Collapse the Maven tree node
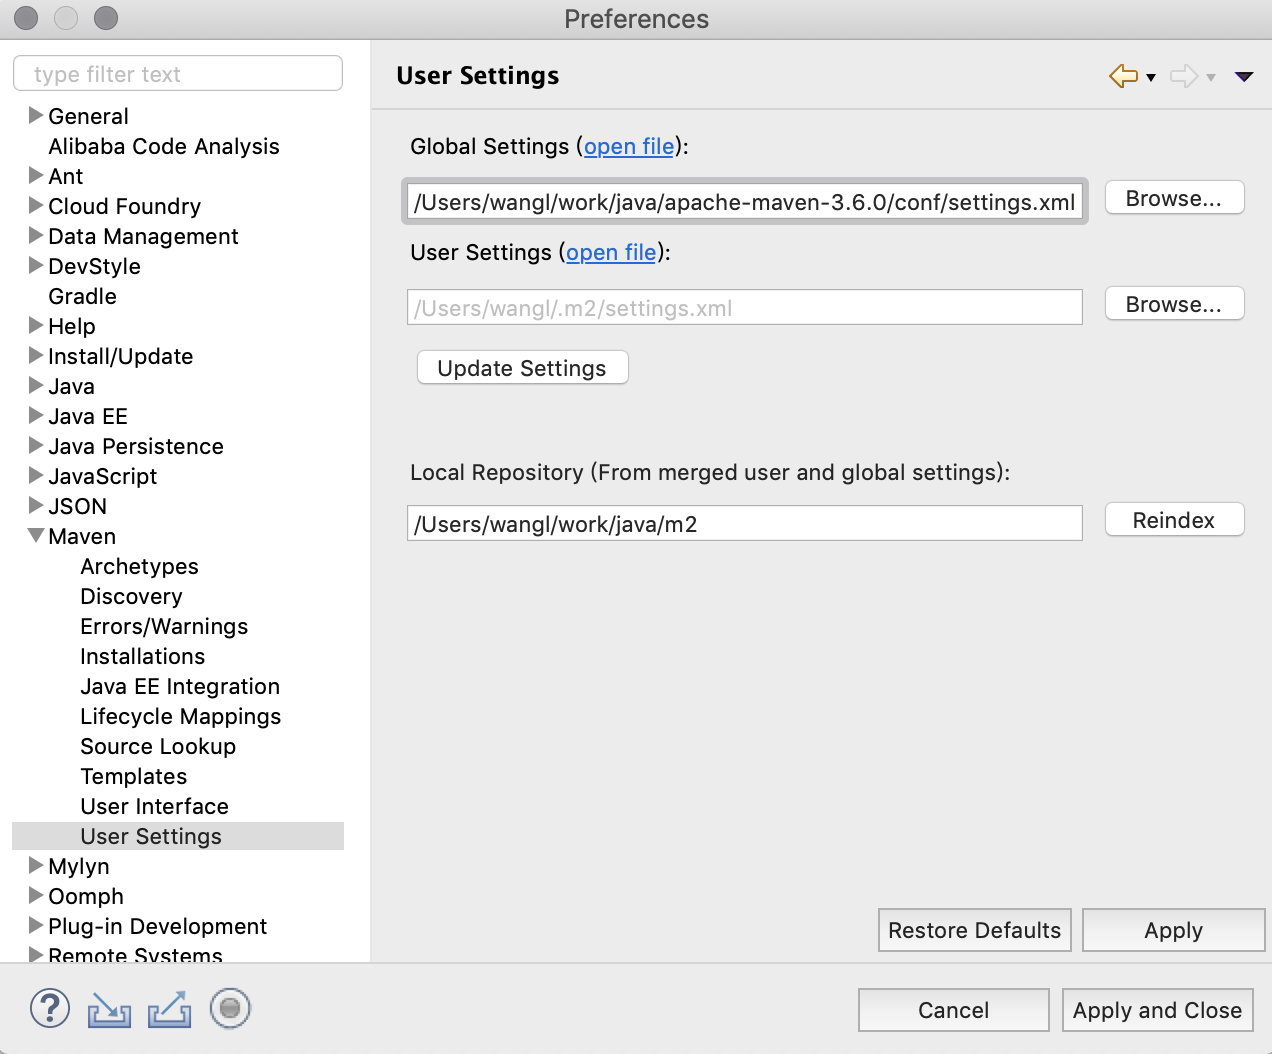This screenshot has width=1272, height=1054. [x=36, y=536]
